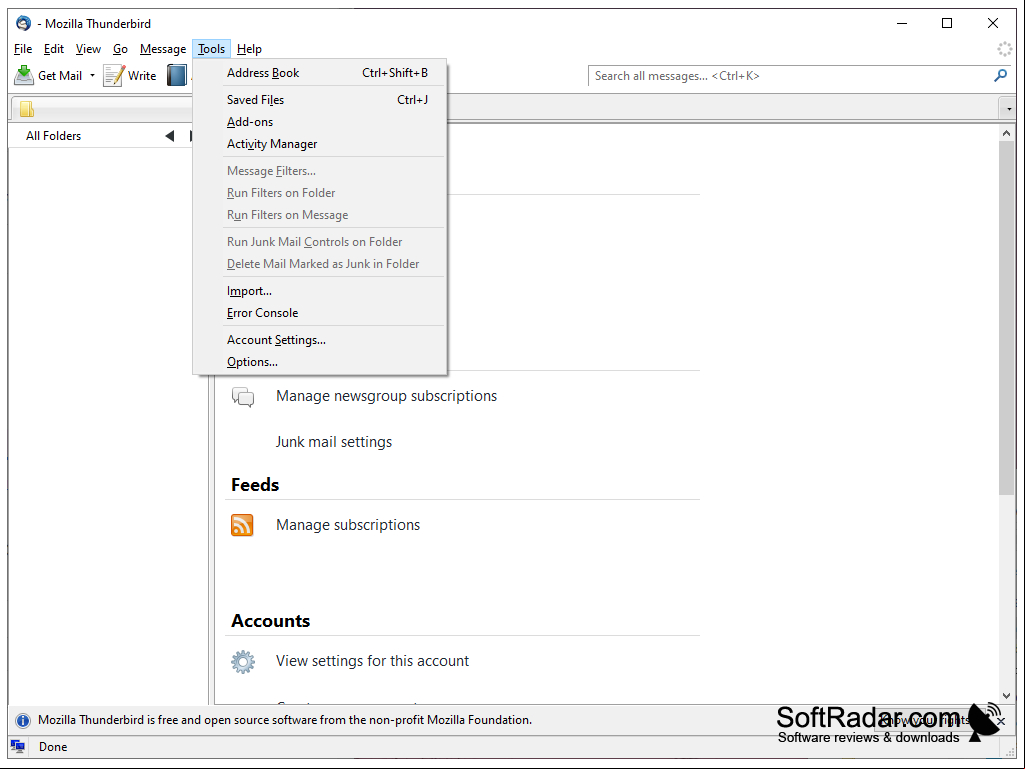This screenshot has width=1025, height=769.
Task: Open the Help menu
Action: point(249,49)
